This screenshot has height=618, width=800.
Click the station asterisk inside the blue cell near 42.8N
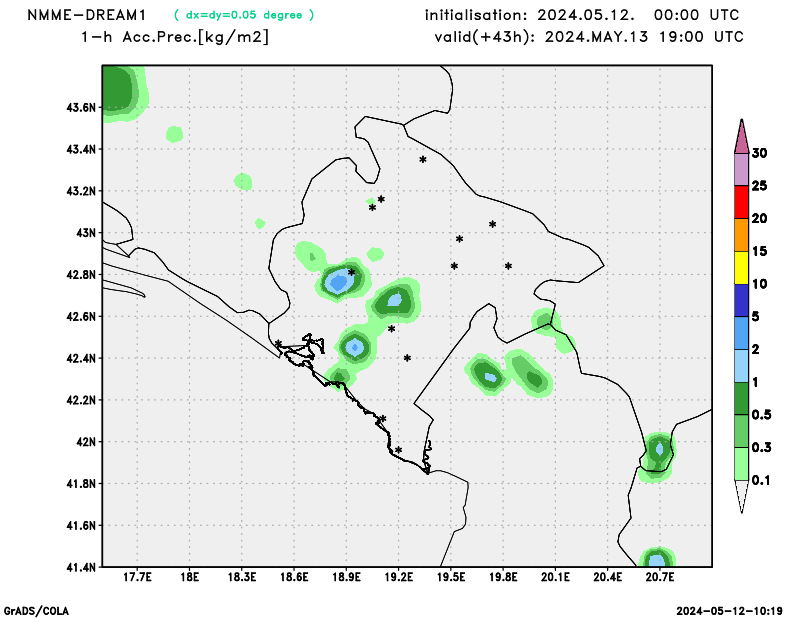point(352,273)
